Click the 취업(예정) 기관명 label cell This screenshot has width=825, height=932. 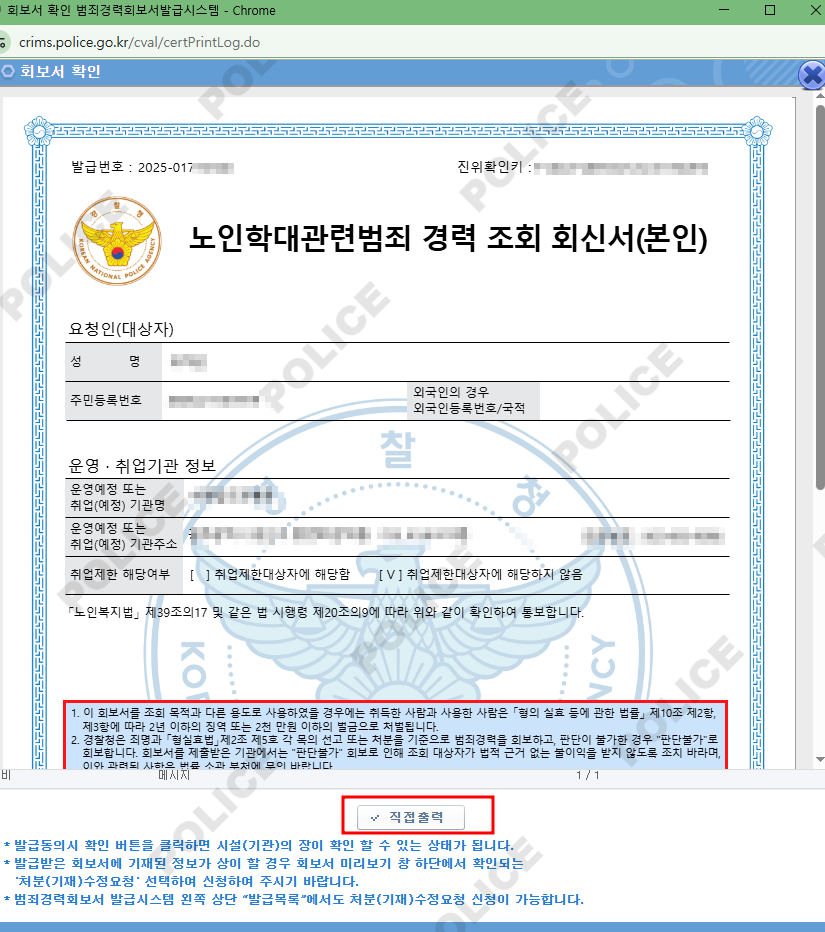point(124,498)
